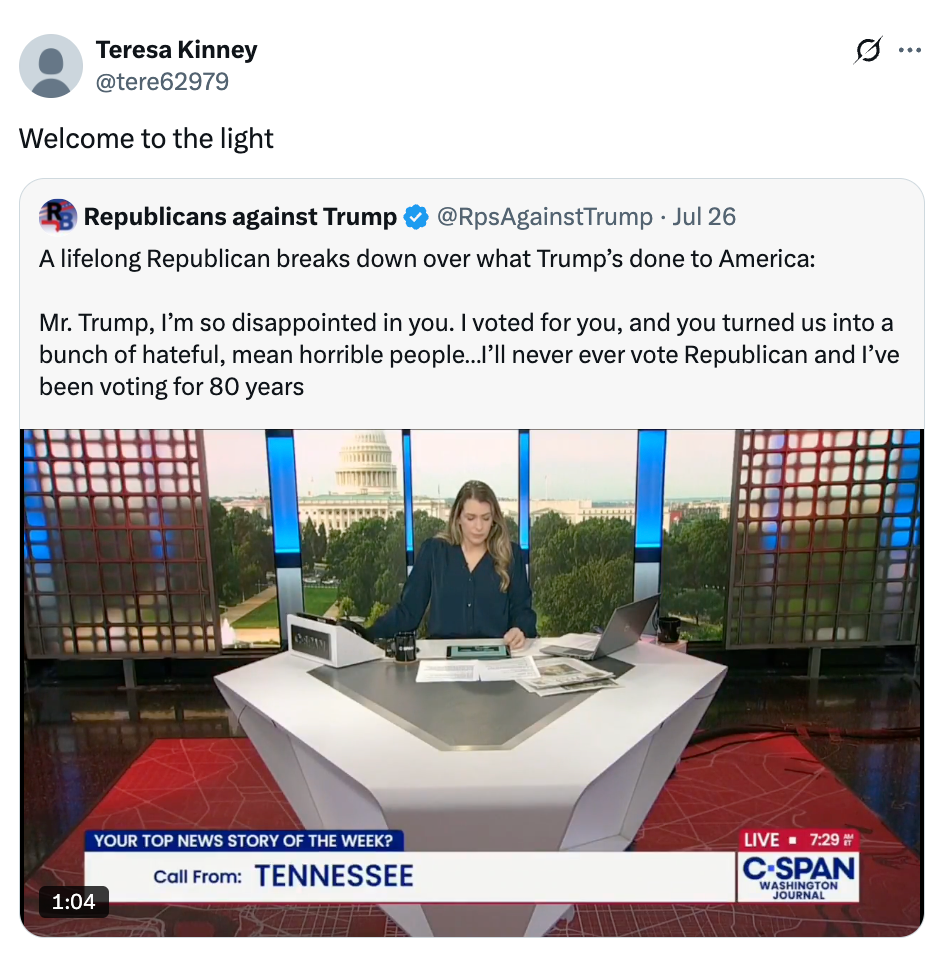Click the "Call From: TENNESSEE" banner

[x=409, y=876]
